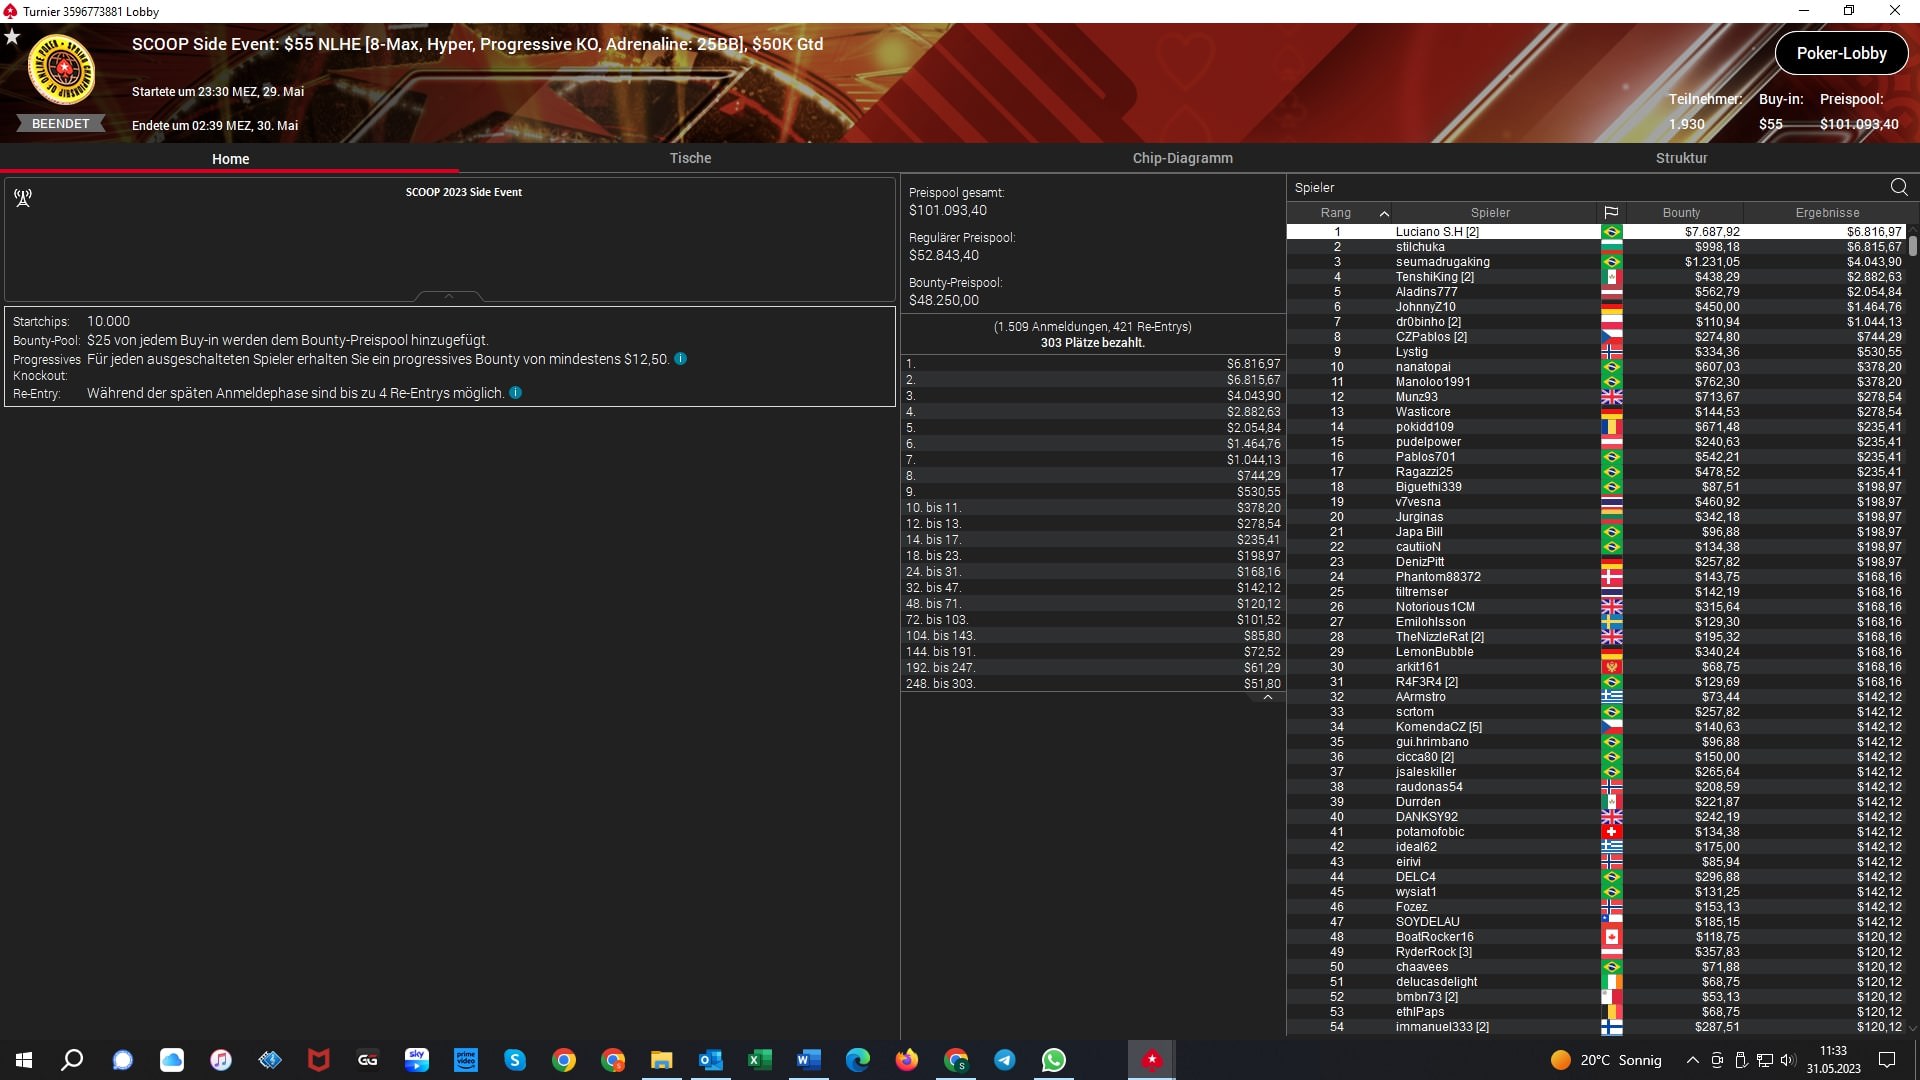Select player Phantom88372
The image size is (1920, 1080).
(1596, 577)
